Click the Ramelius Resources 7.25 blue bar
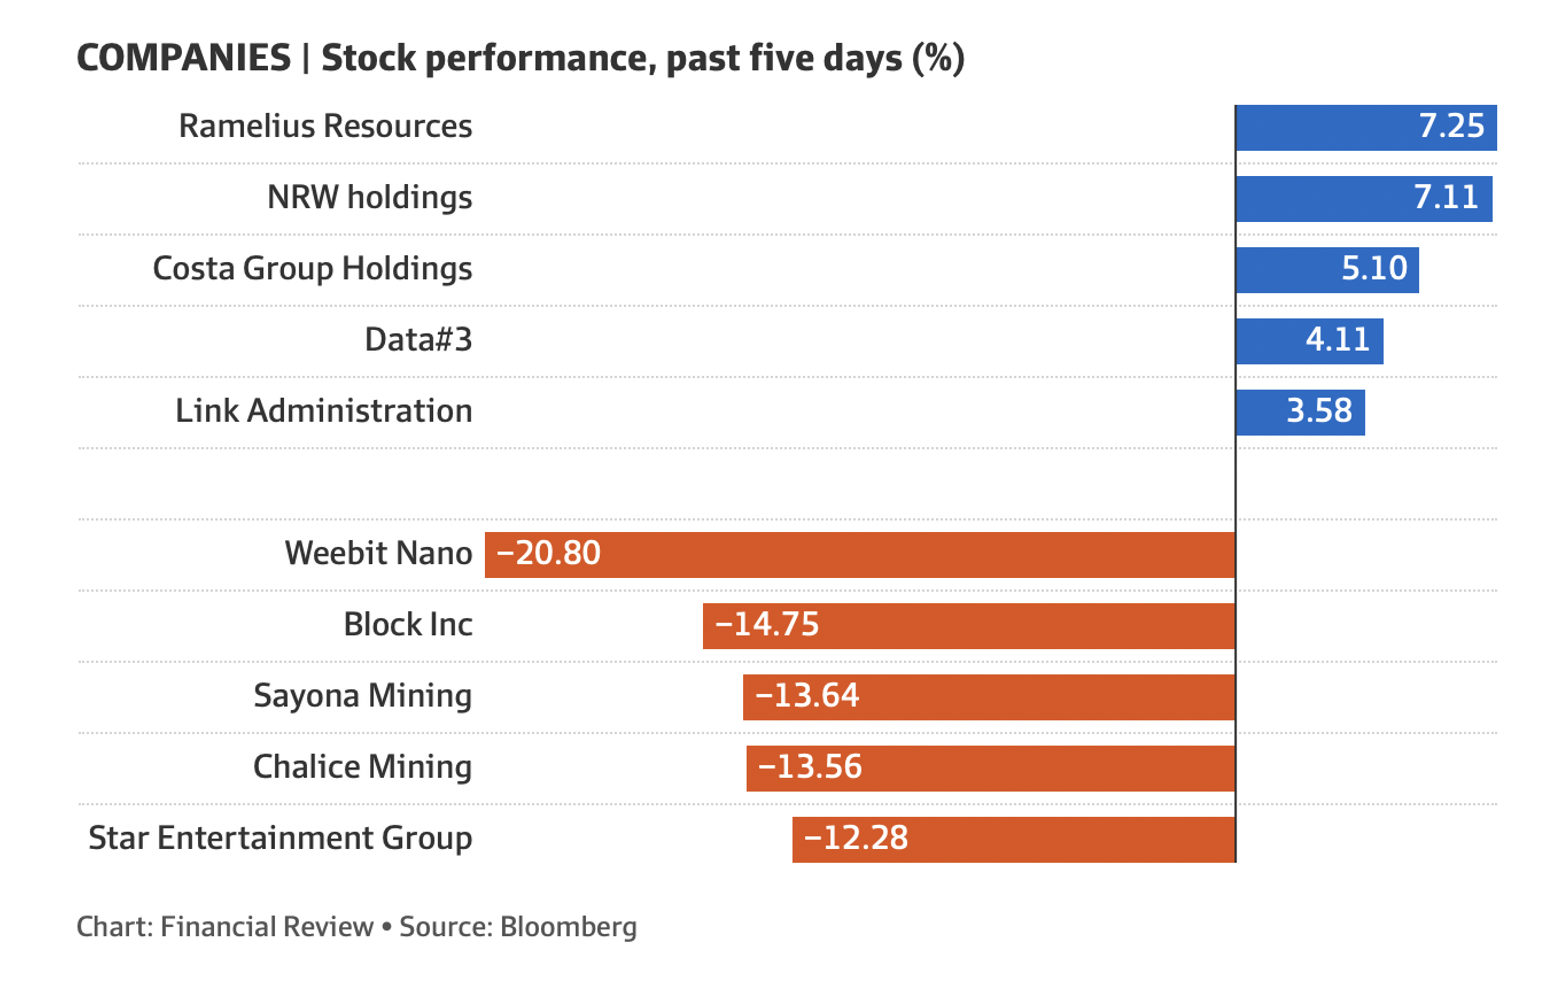The height and width of the screenshot is (986, 1556). tap(1365, 127)
